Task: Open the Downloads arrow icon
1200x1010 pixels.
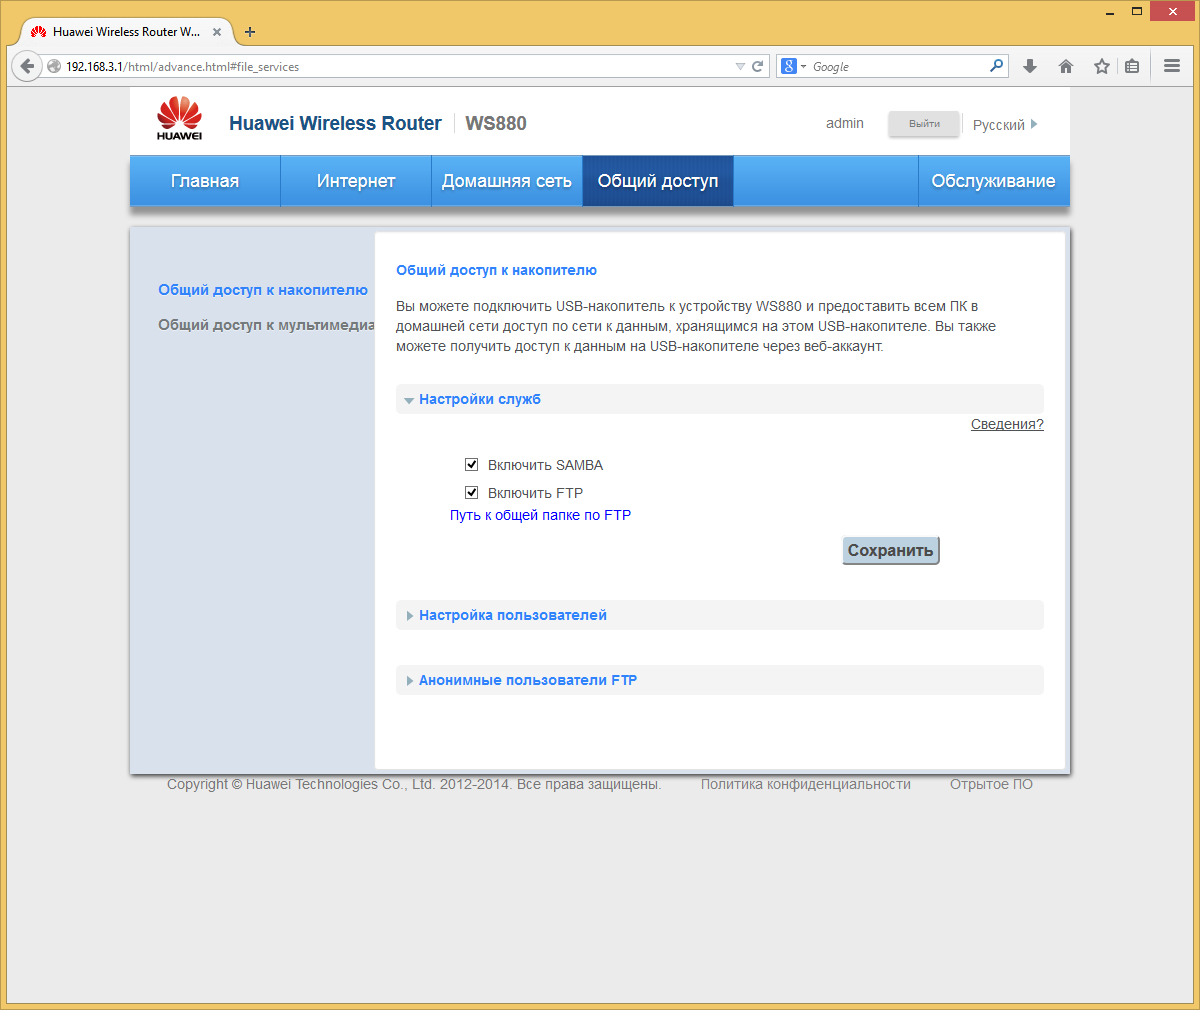Action: coord(1030,66)
